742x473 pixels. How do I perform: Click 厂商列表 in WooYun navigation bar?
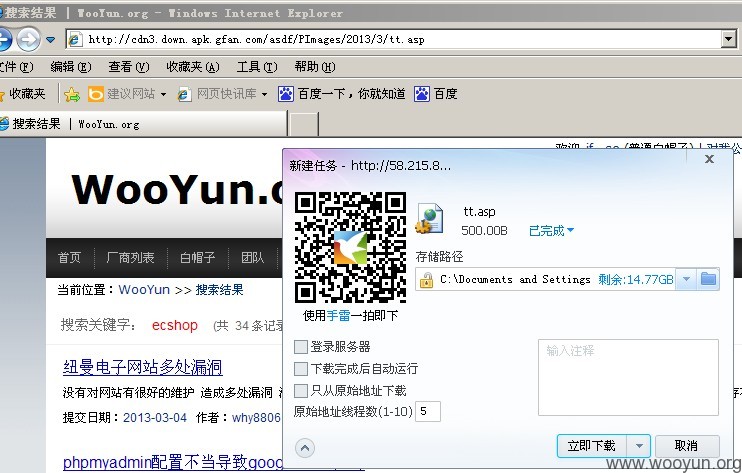pyautogui.click(x=130, y=257)
